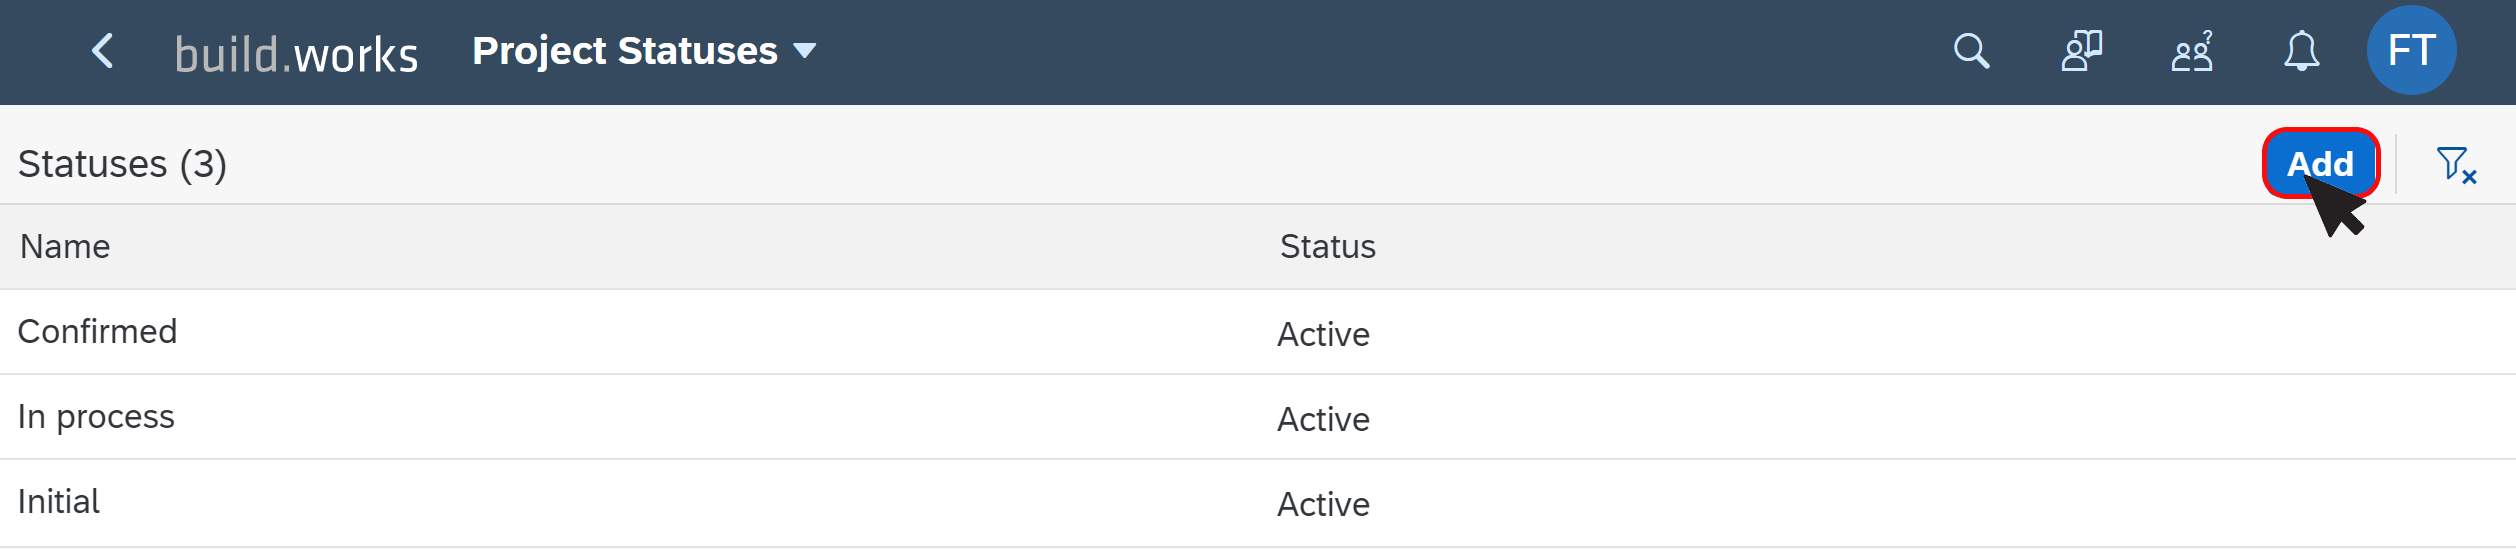
Task: Click the Statuses (3) table title
Action: (x=122, y=164)
